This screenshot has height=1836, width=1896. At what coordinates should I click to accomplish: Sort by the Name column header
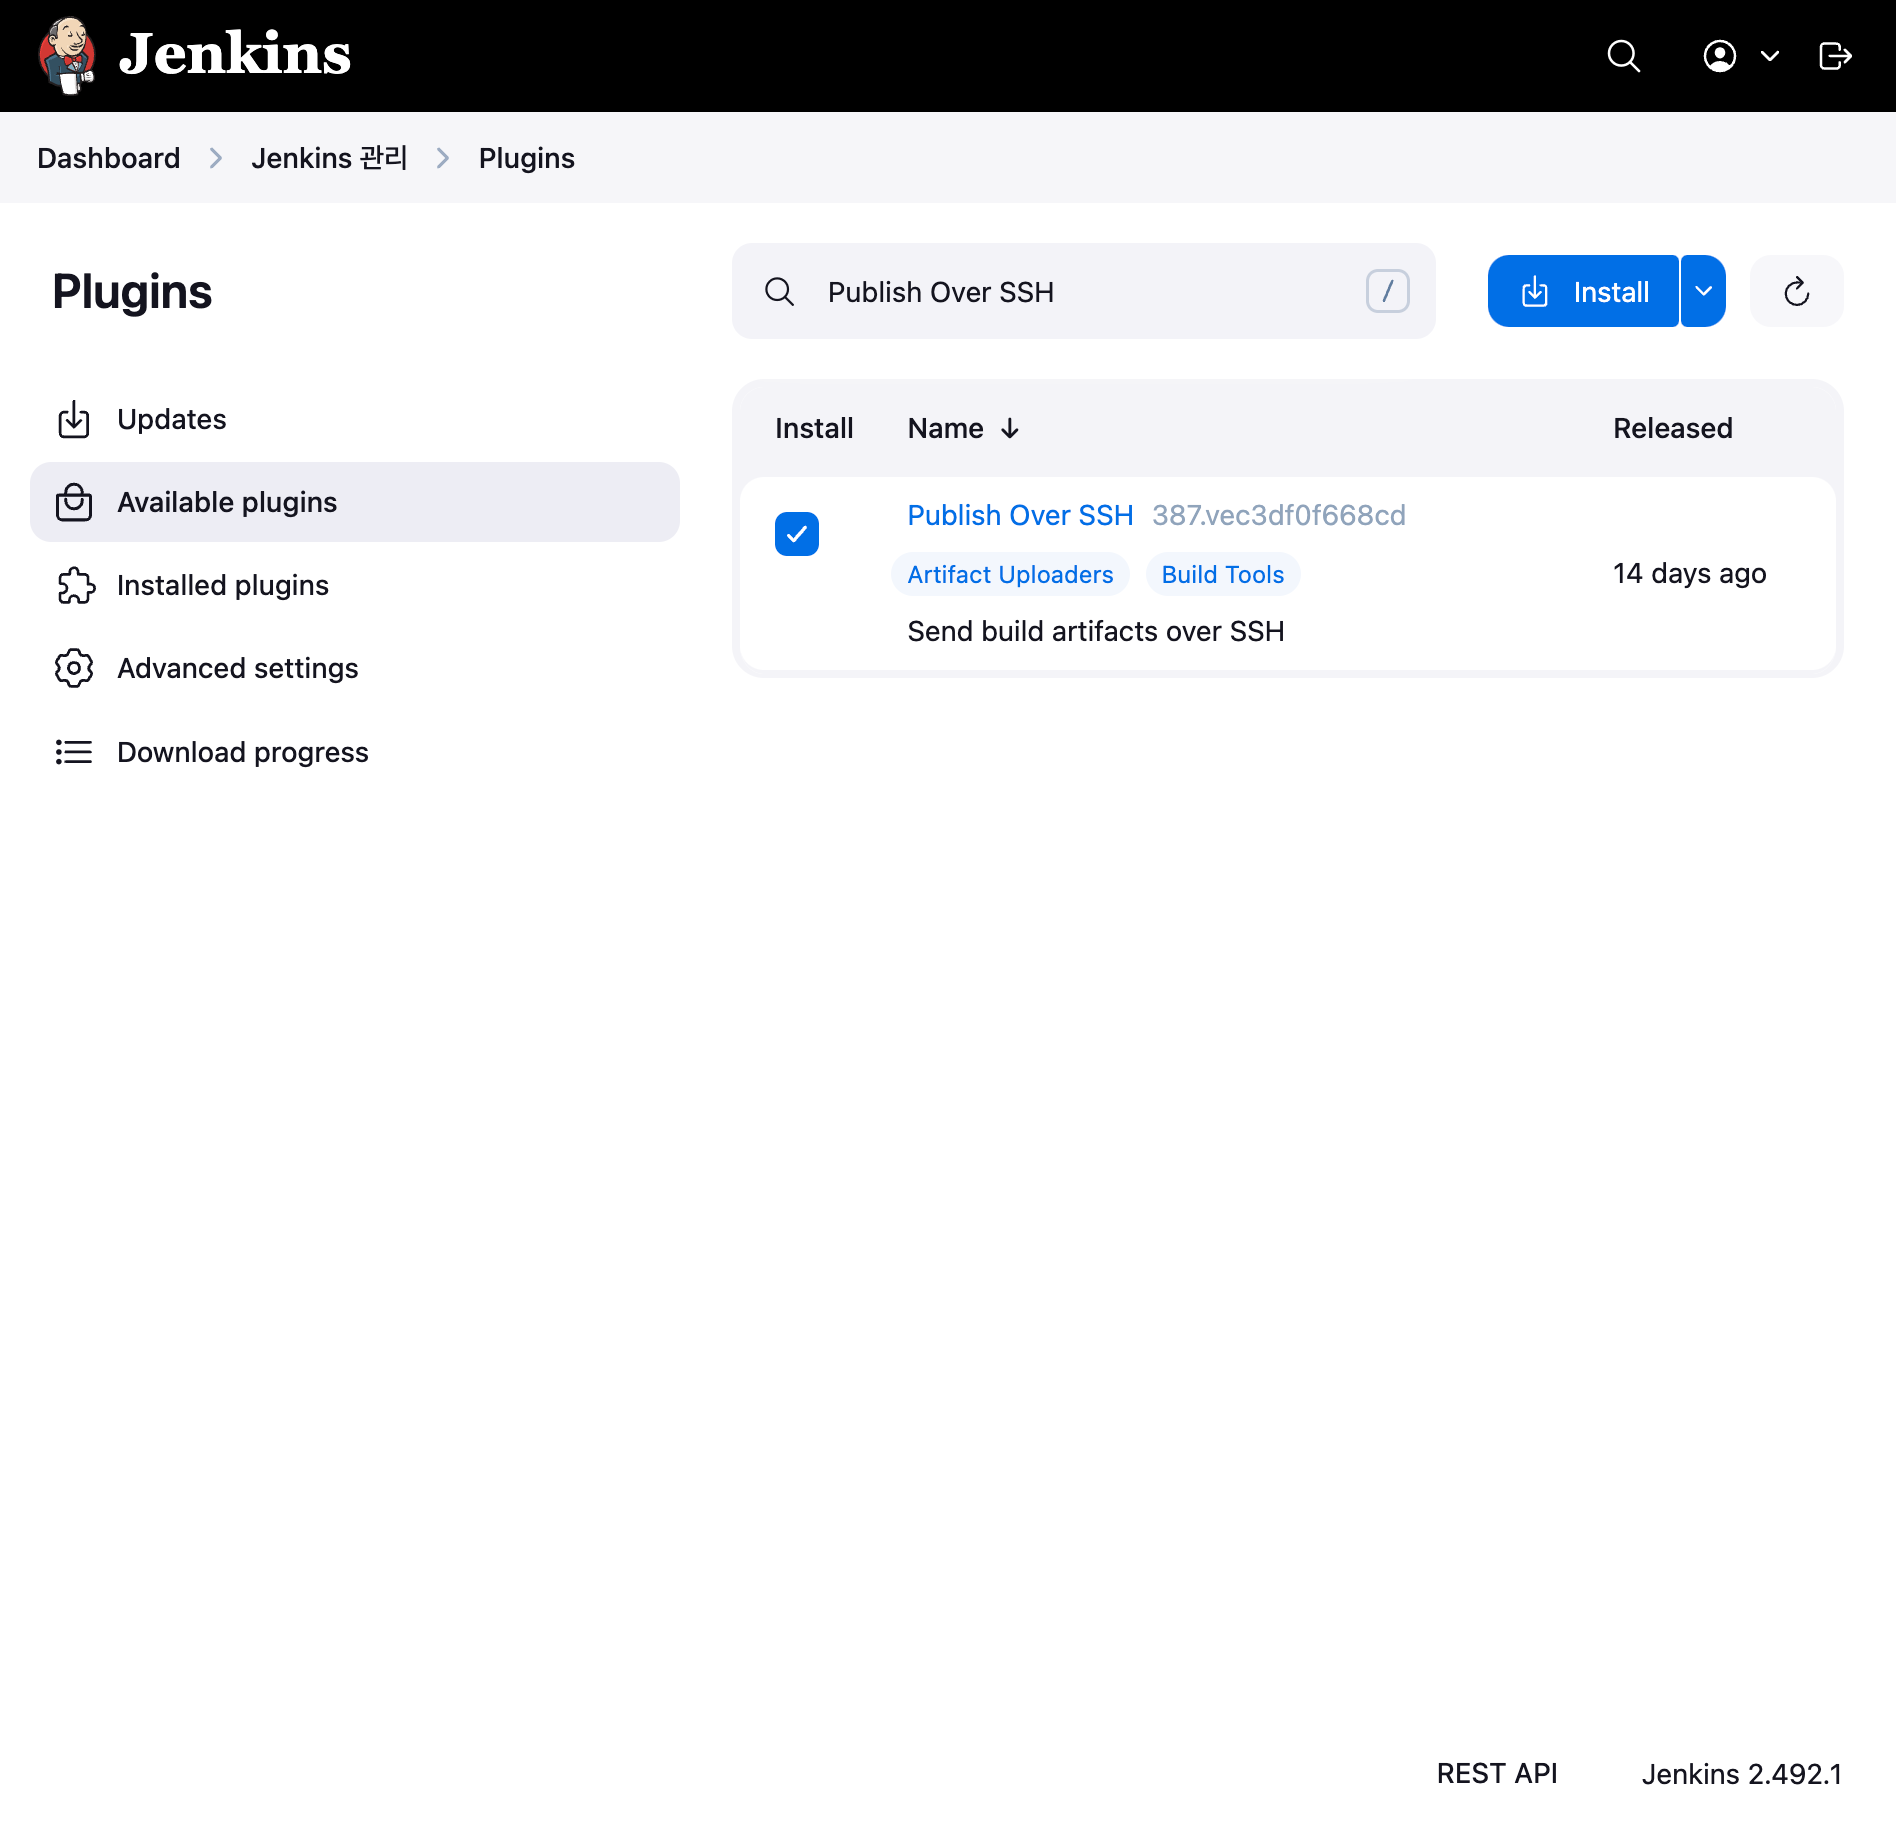pos(963,428)
